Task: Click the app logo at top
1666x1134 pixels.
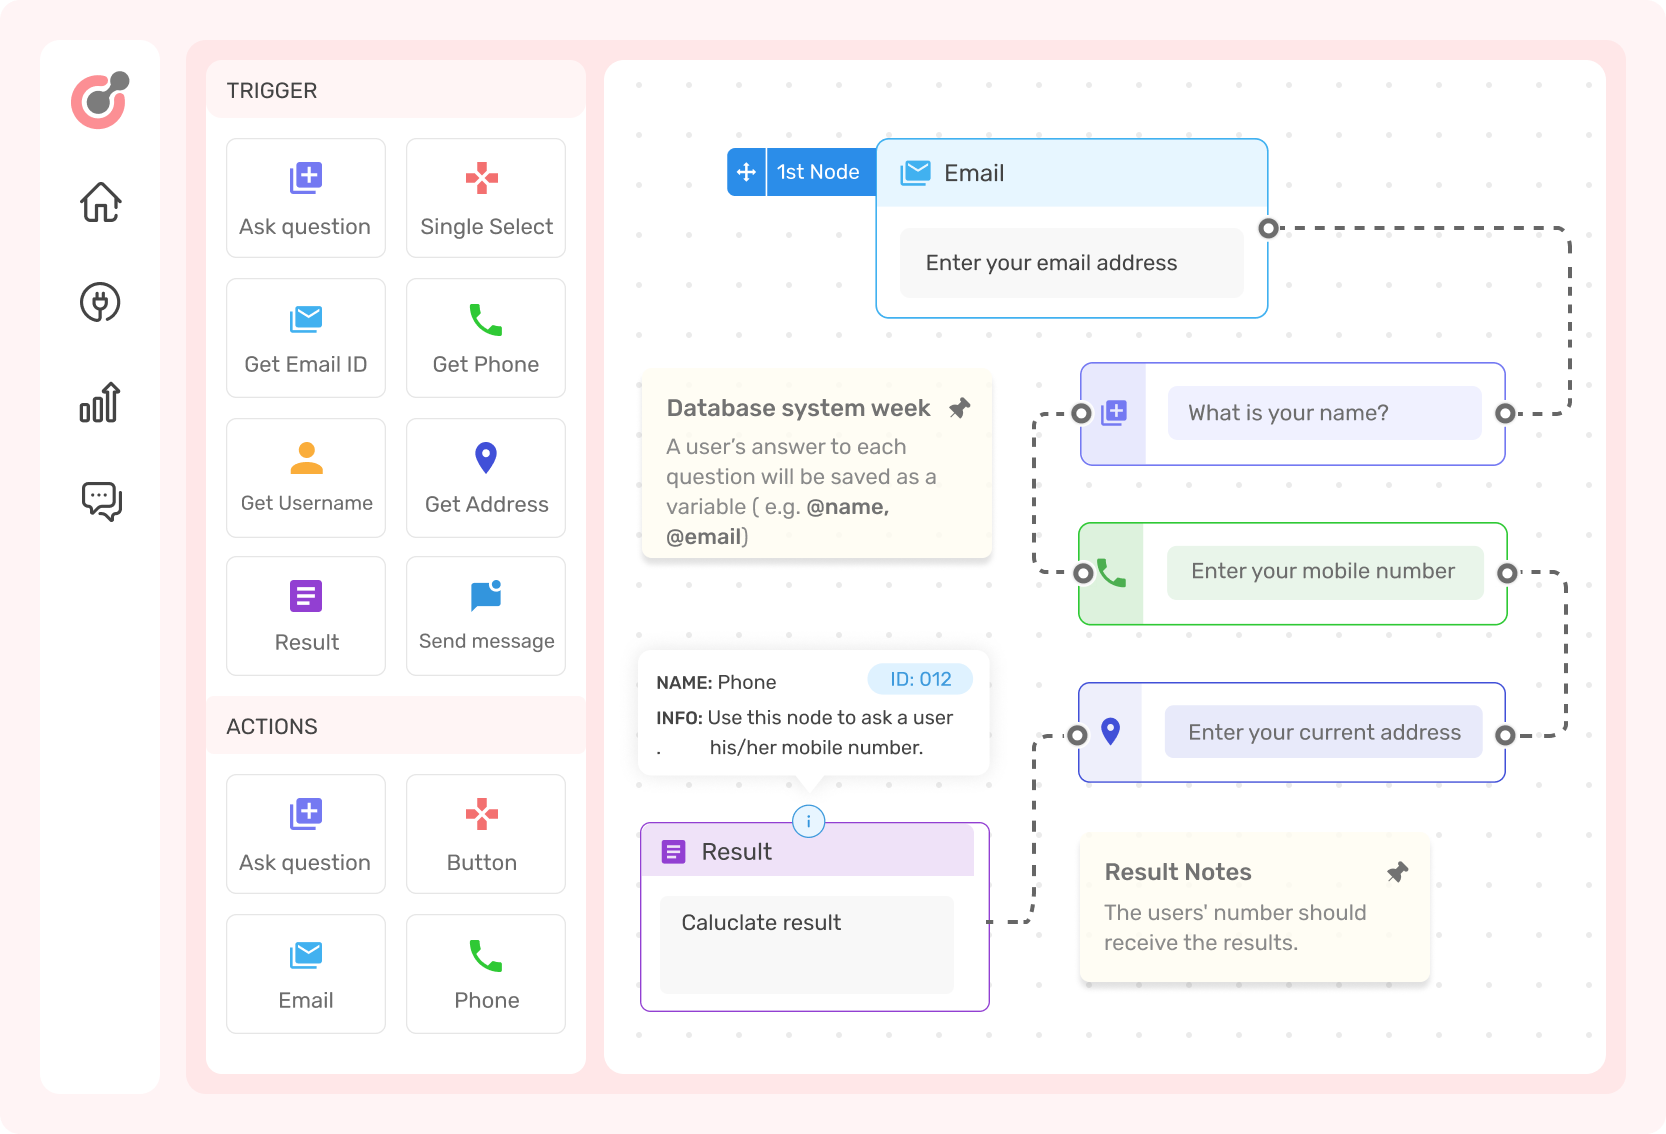Action: [100, 99]
